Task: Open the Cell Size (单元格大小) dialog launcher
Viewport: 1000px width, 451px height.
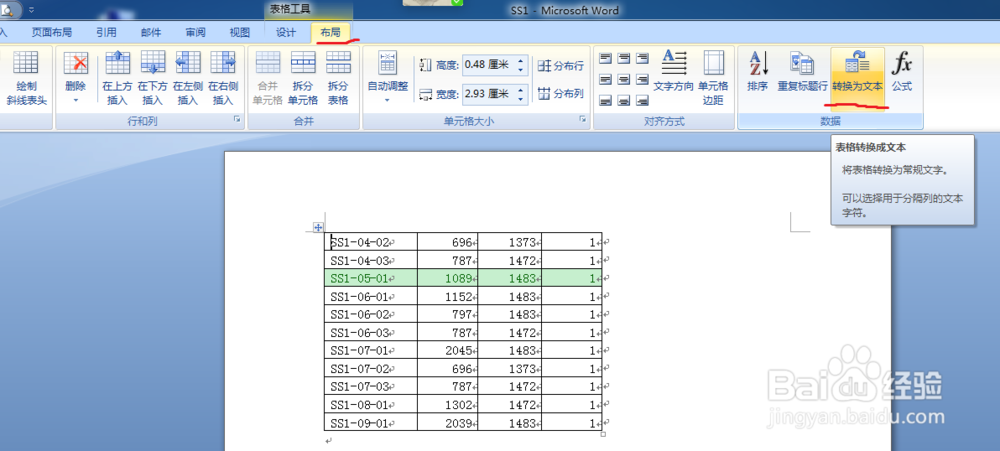Action: [x=583, y=119]
